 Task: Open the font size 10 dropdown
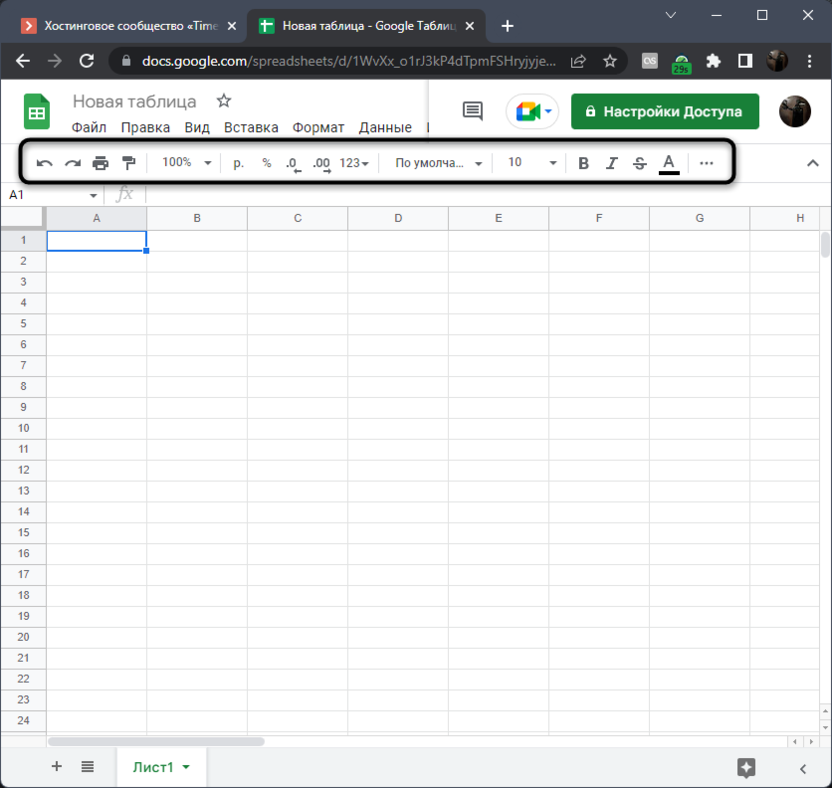point(531,163)
